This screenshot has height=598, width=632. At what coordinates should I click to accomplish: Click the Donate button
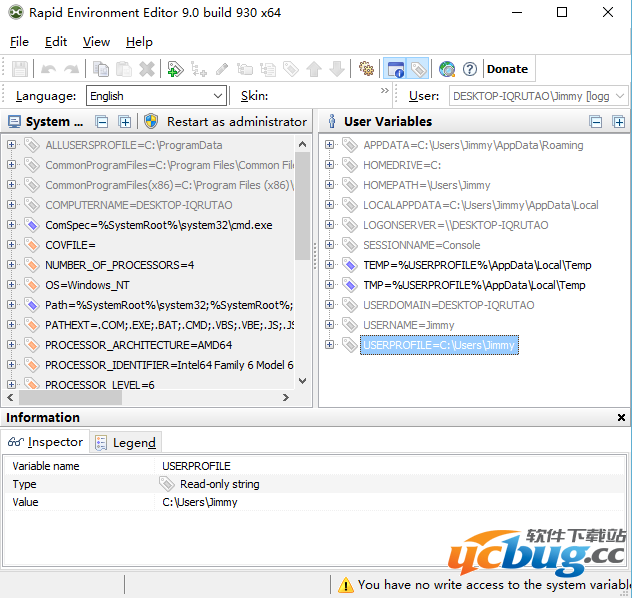[x=507, y=69]
